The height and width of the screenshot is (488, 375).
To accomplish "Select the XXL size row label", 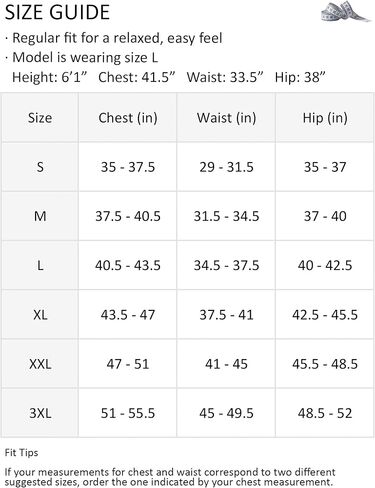I will pos(40,364).
